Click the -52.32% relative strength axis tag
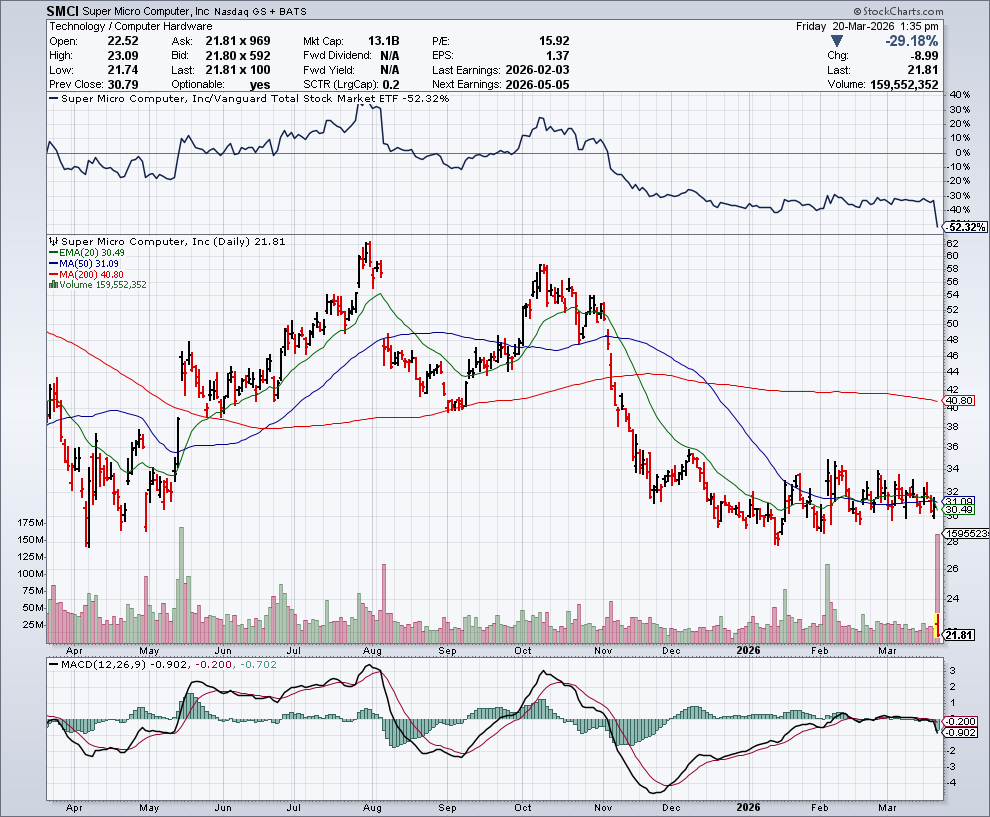This screenshot has height=817, width=990. click(965, 227)
